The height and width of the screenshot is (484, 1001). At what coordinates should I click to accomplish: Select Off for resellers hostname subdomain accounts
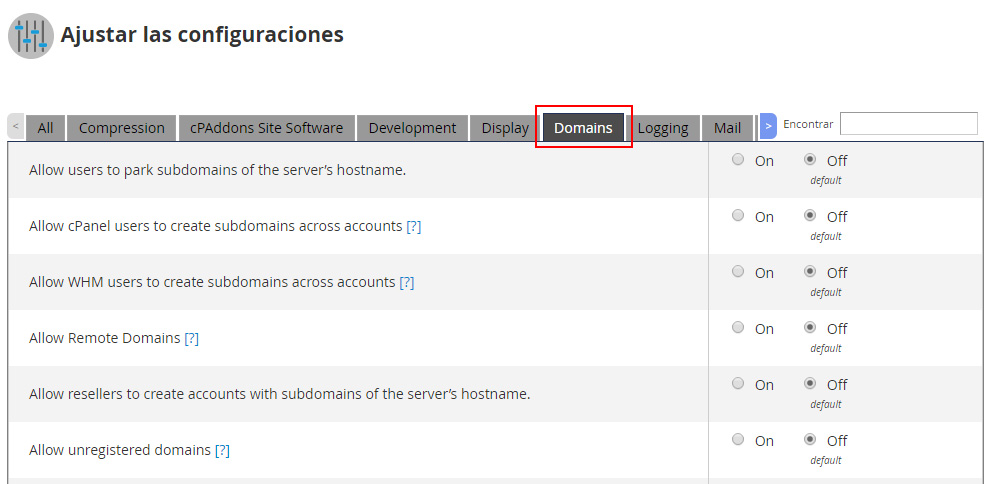(810, 383)
